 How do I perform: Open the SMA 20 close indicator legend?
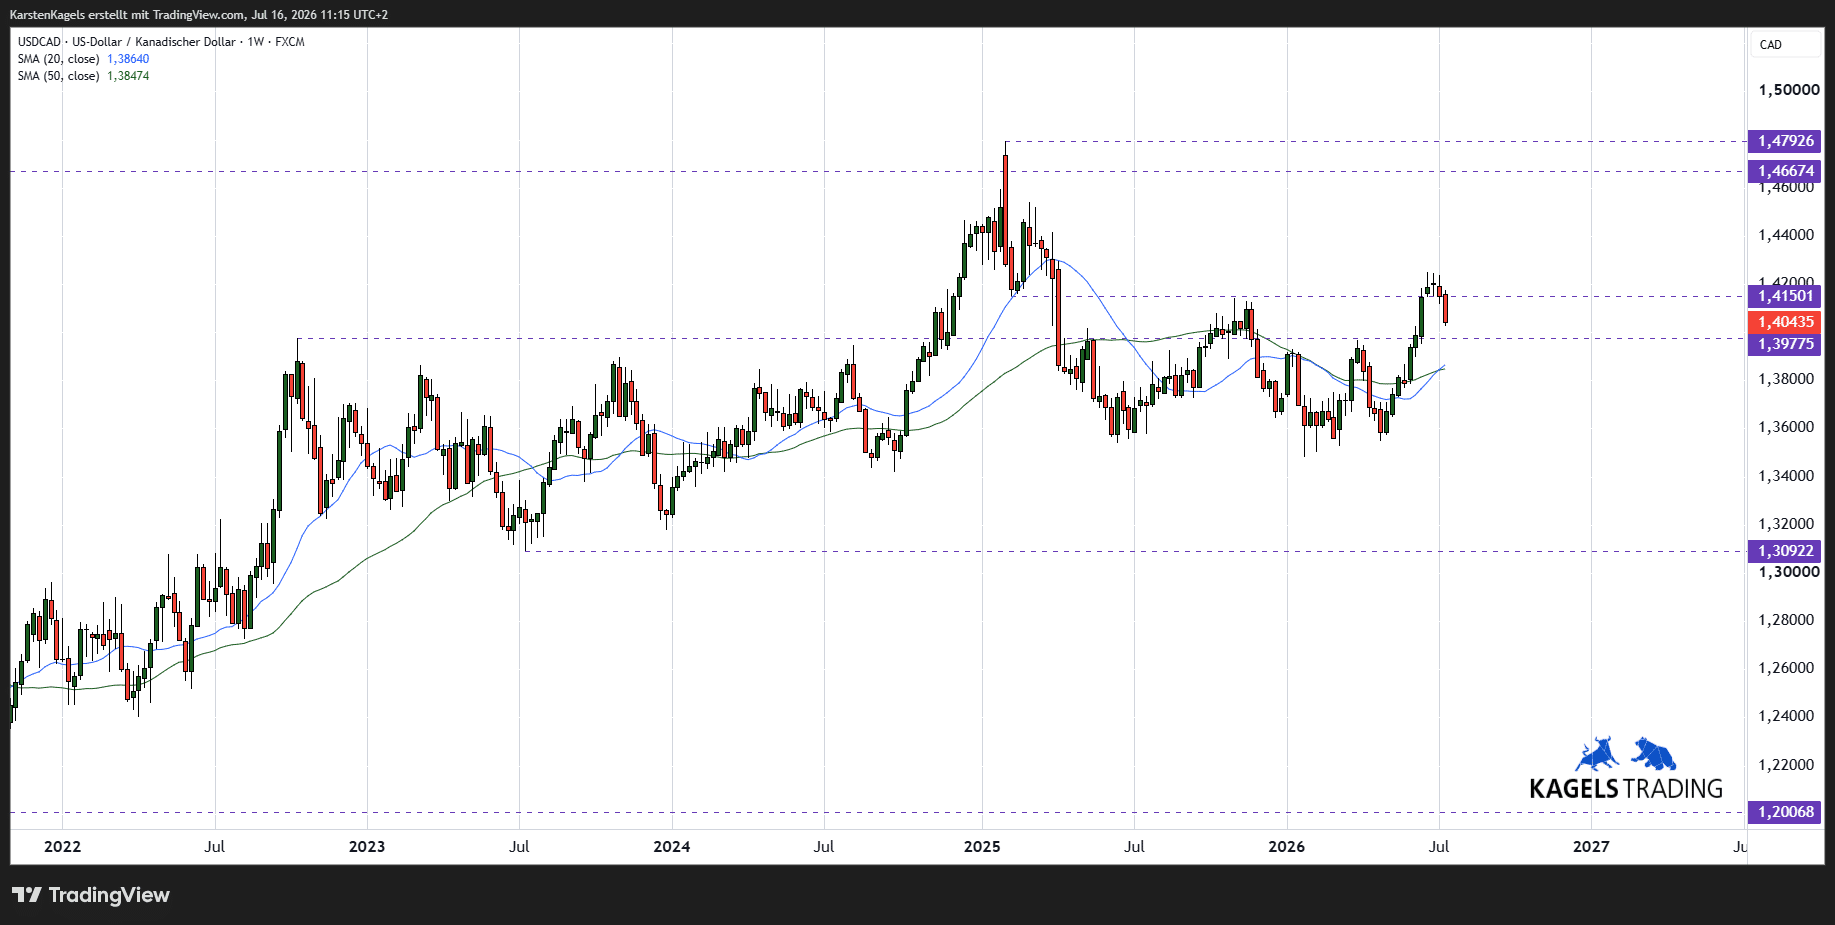(83, 59)
